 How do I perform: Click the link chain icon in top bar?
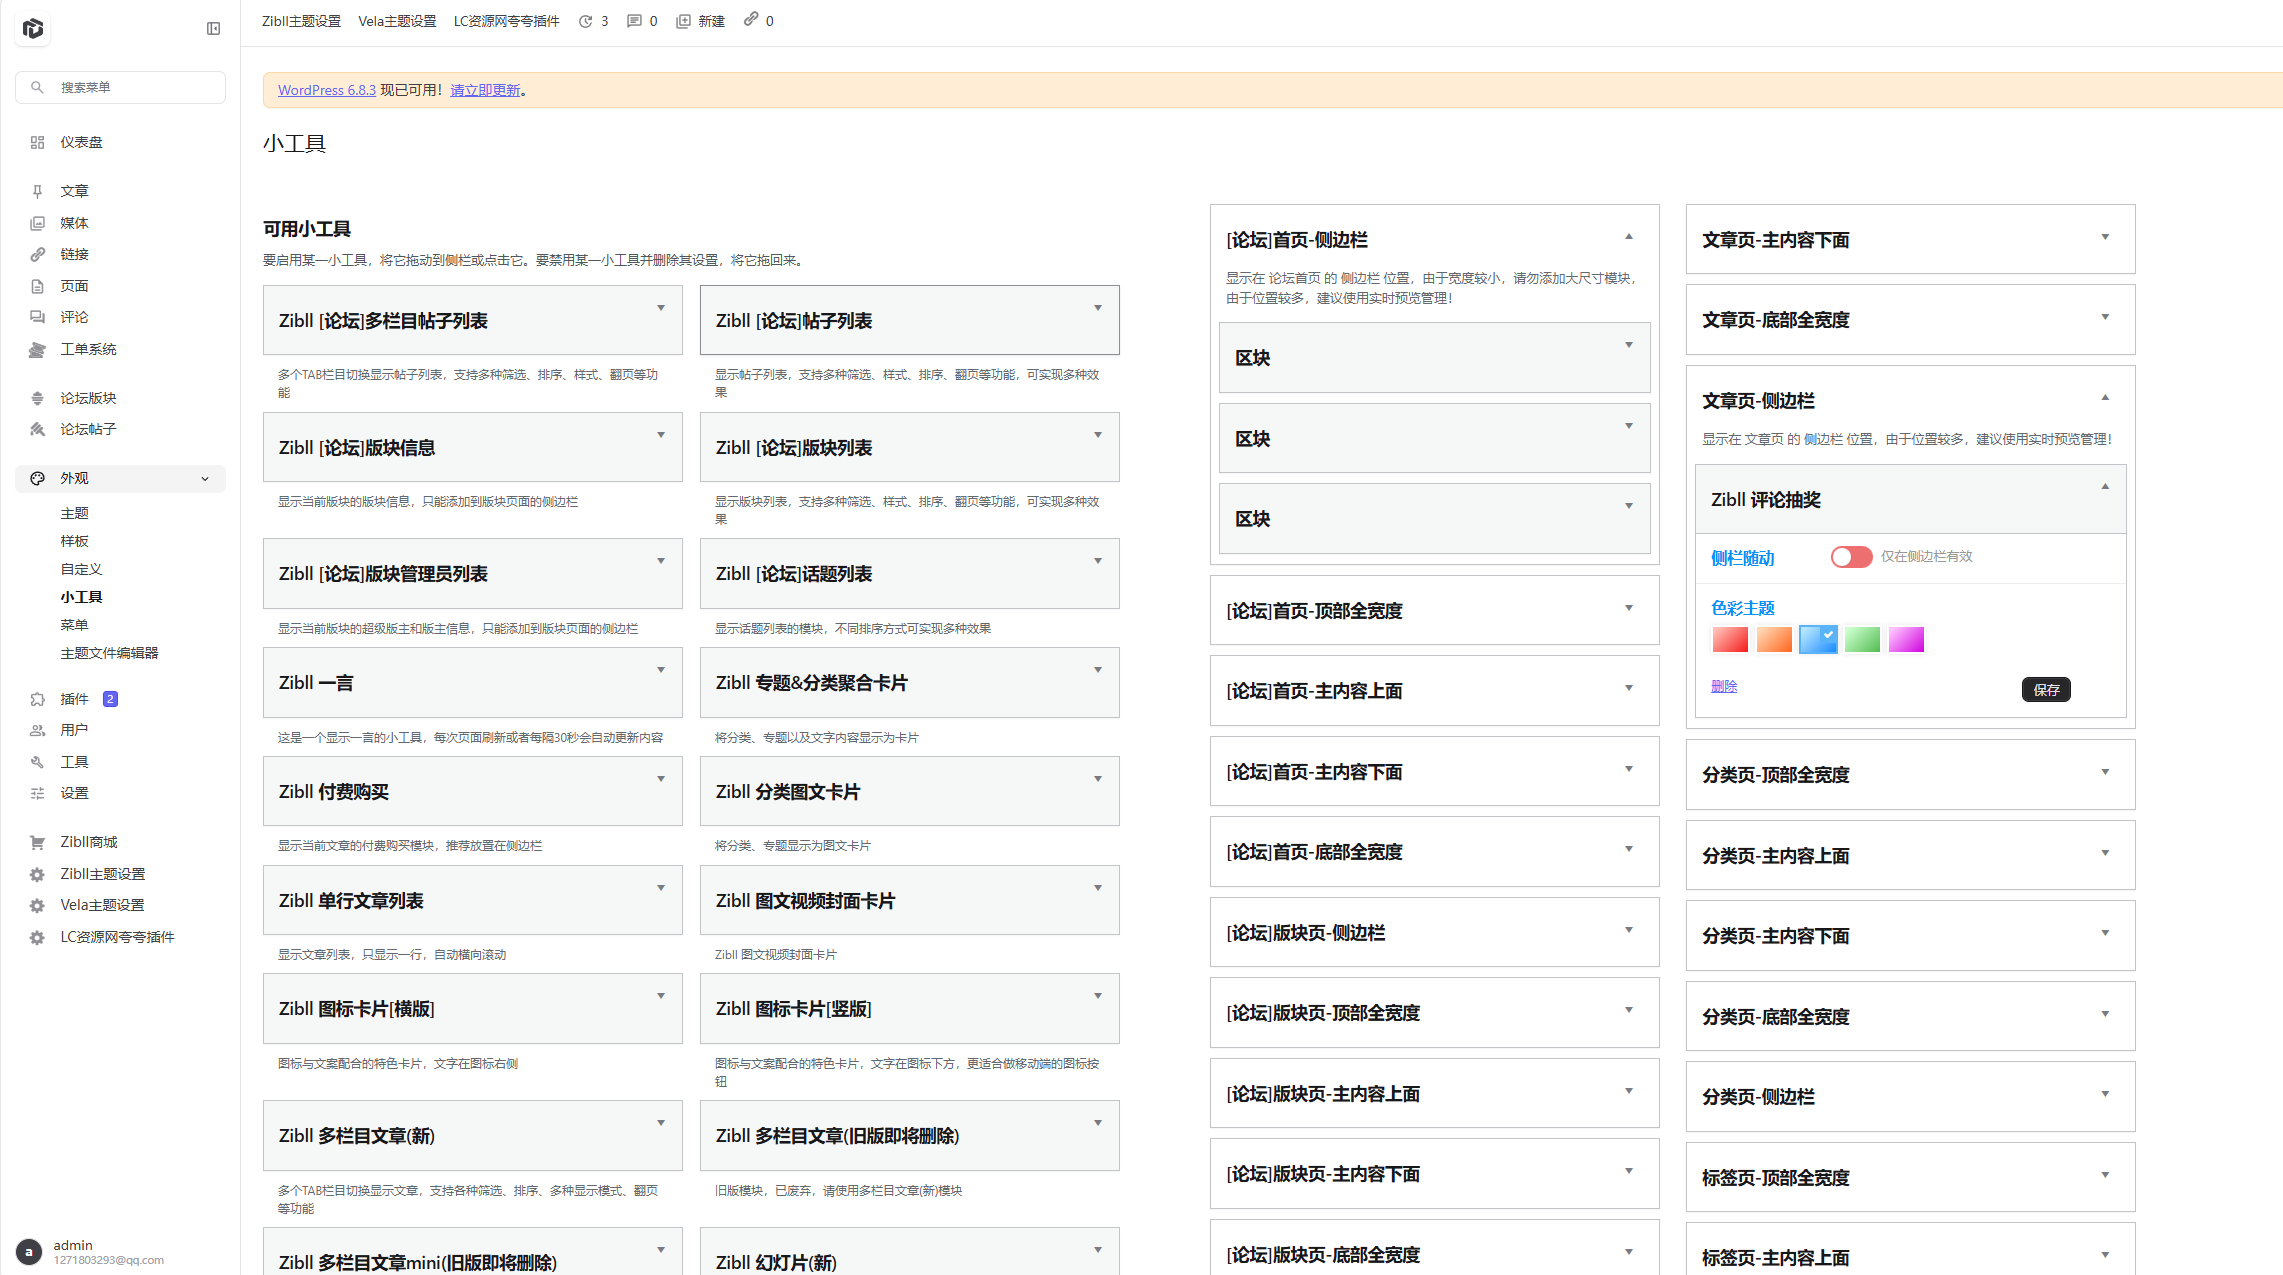point(751,20)
